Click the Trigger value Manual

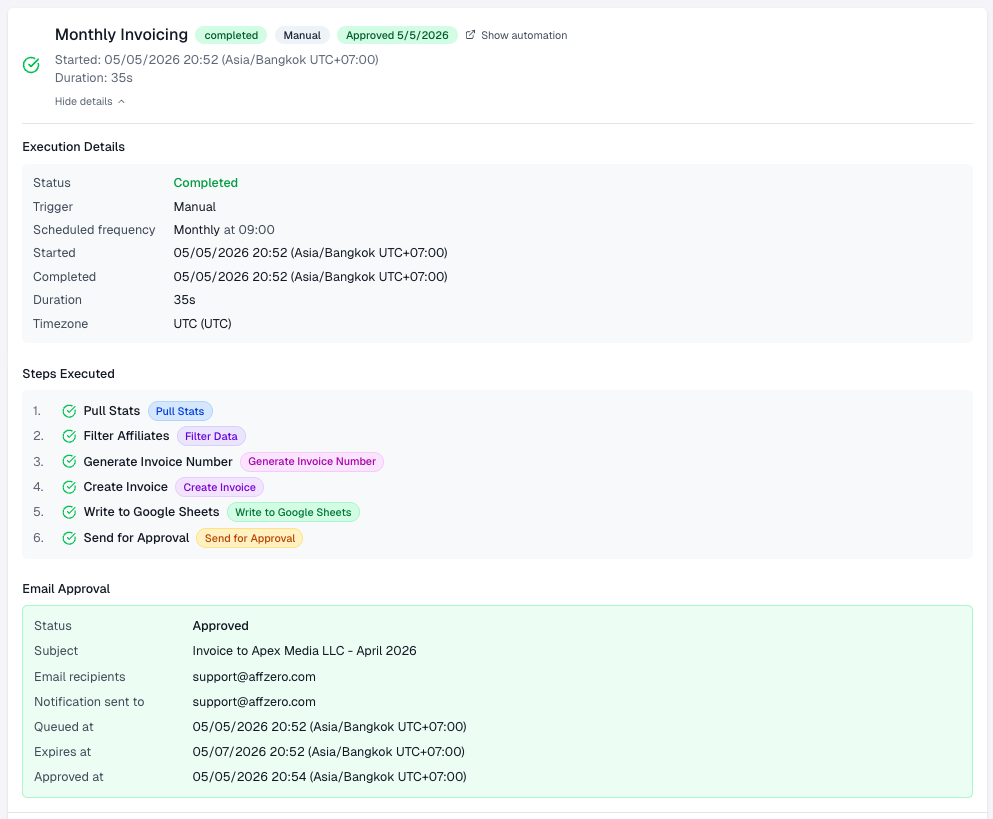(194, 206)
